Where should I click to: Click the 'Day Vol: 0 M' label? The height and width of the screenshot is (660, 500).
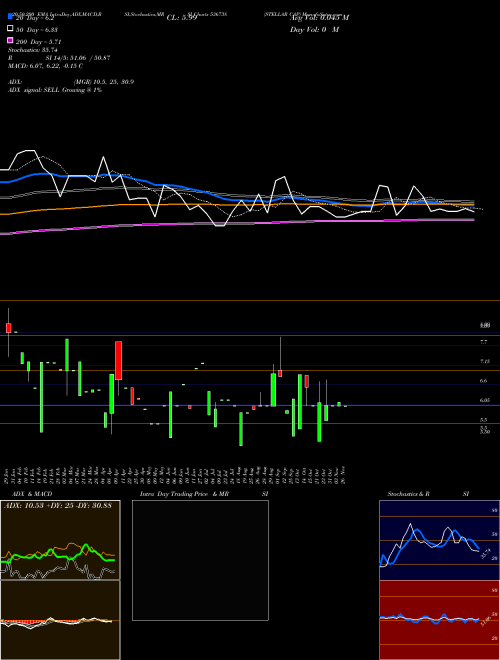tap(314, 29)
